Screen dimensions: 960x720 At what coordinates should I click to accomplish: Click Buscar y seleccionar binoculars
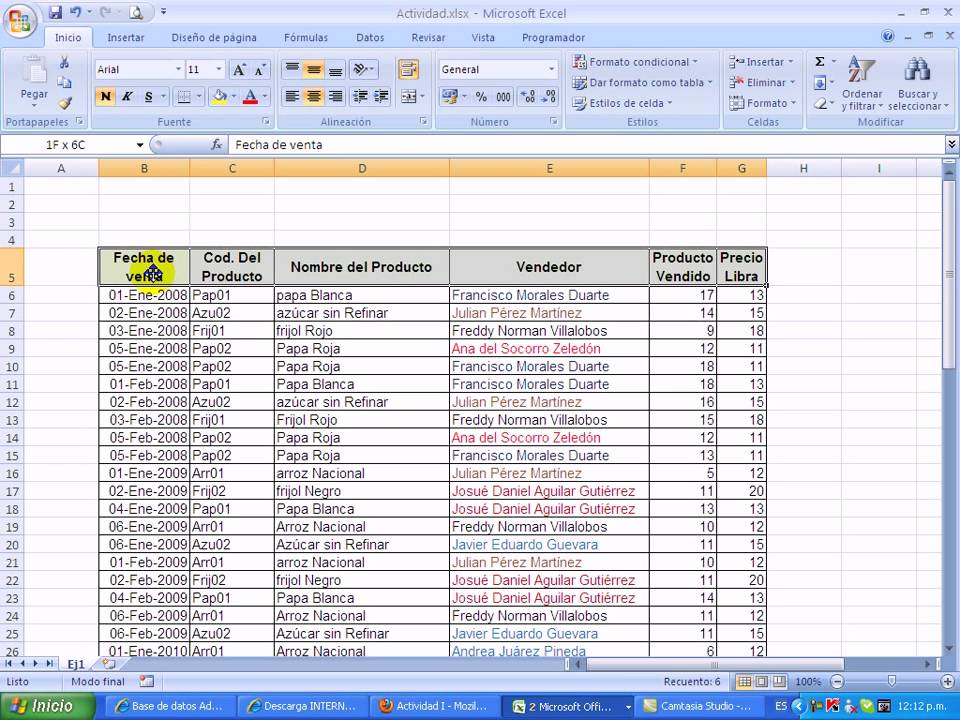pos(917,84)
